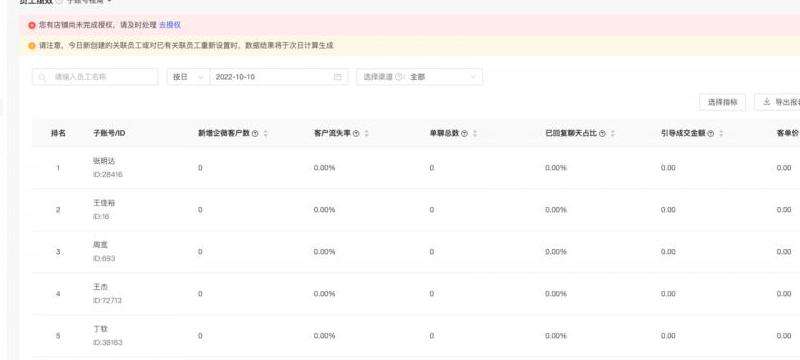
Task: Select employee name in rank 3 row
Action: point(101,245)
